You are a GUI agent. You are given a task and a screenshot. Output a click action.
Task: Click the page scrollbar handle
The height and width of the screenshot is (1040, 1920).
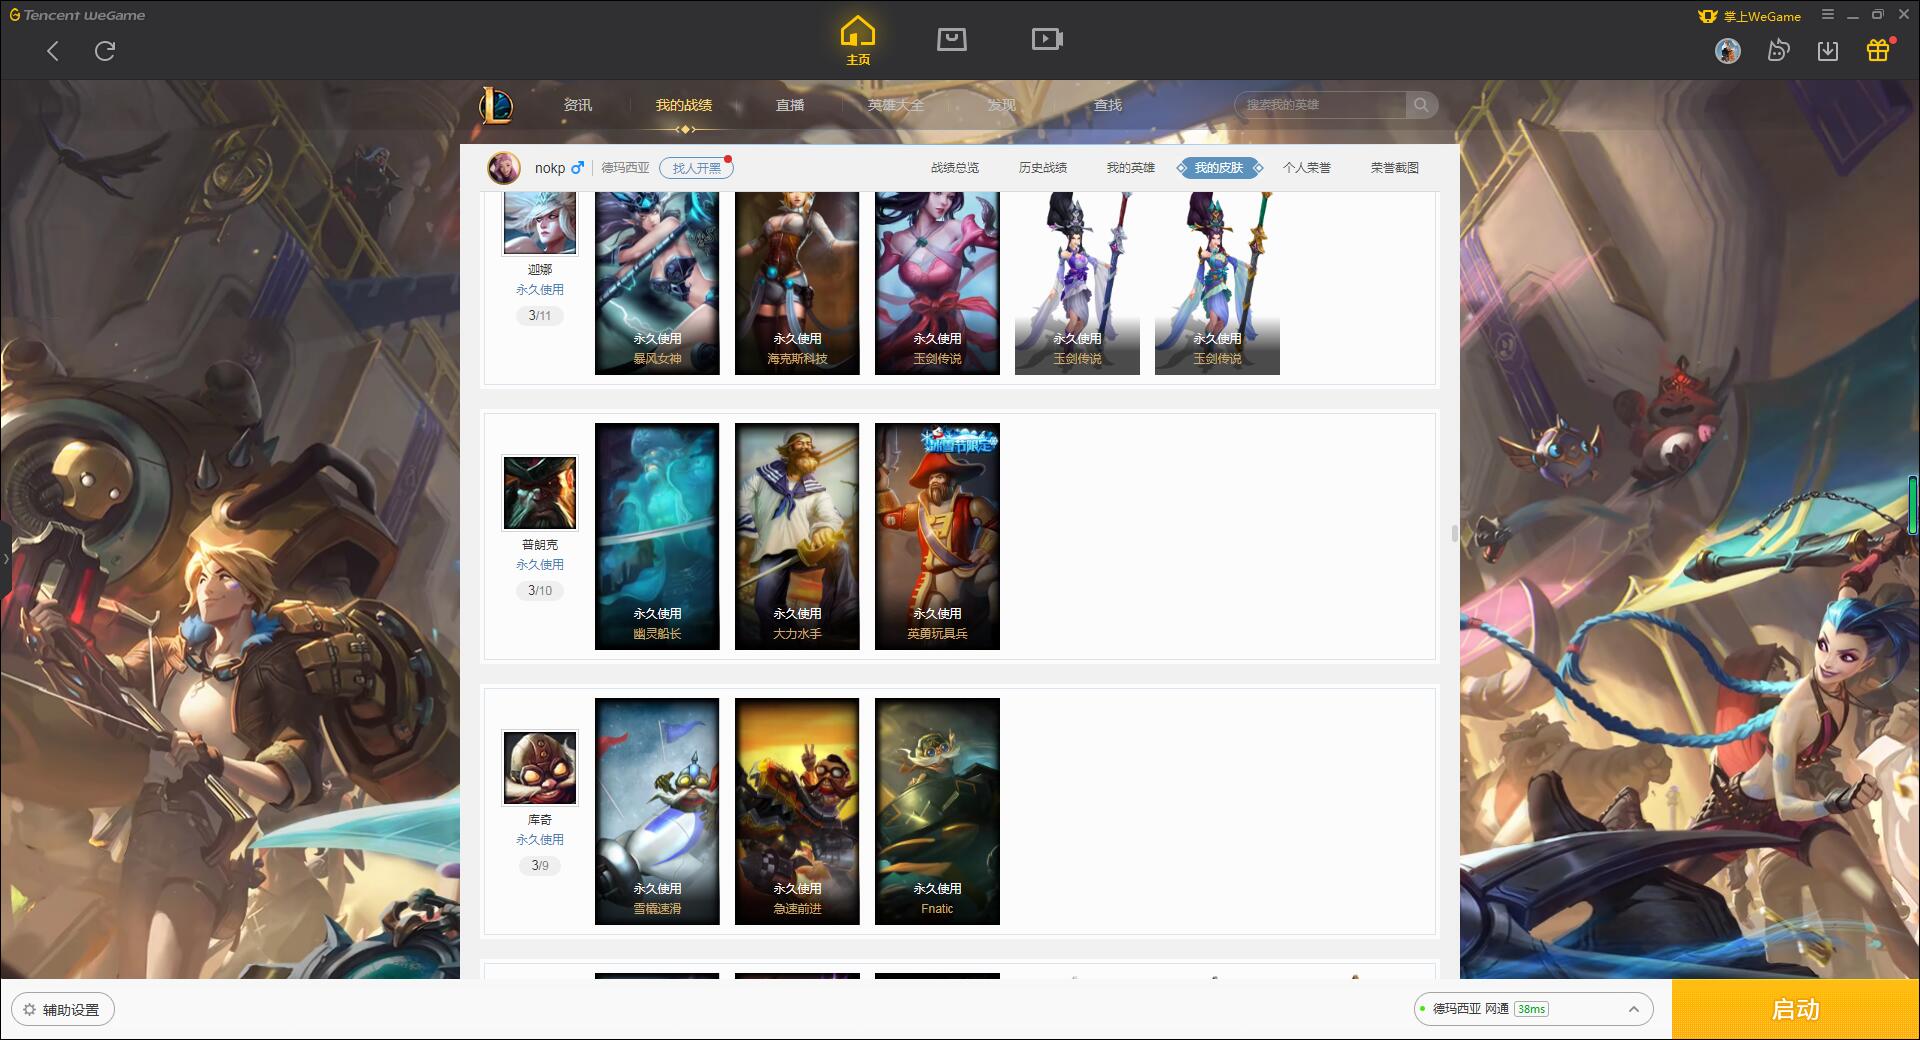[x=1455, y=533]
